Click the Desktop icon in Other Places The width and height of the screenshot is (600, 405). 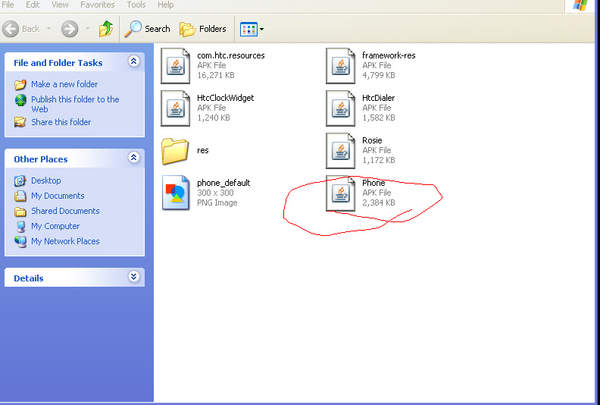(20, 181)
